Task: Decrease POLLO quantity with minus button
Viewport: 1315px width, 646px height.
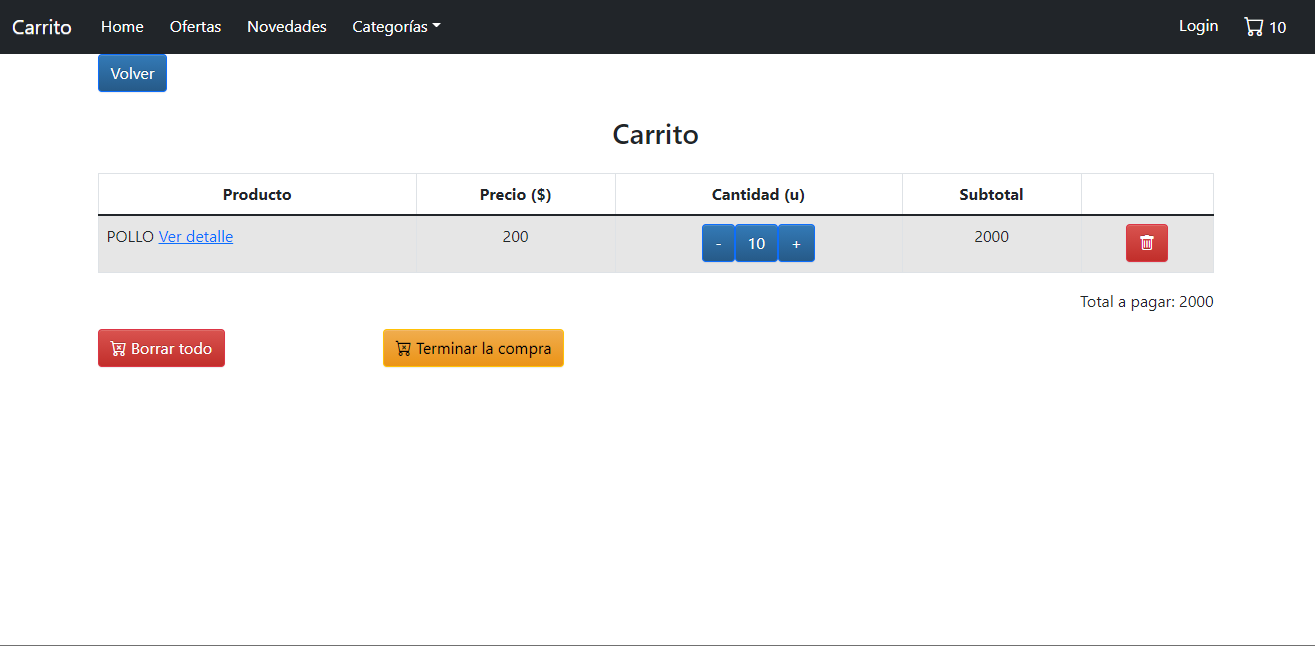Action: tap(718, 243)
